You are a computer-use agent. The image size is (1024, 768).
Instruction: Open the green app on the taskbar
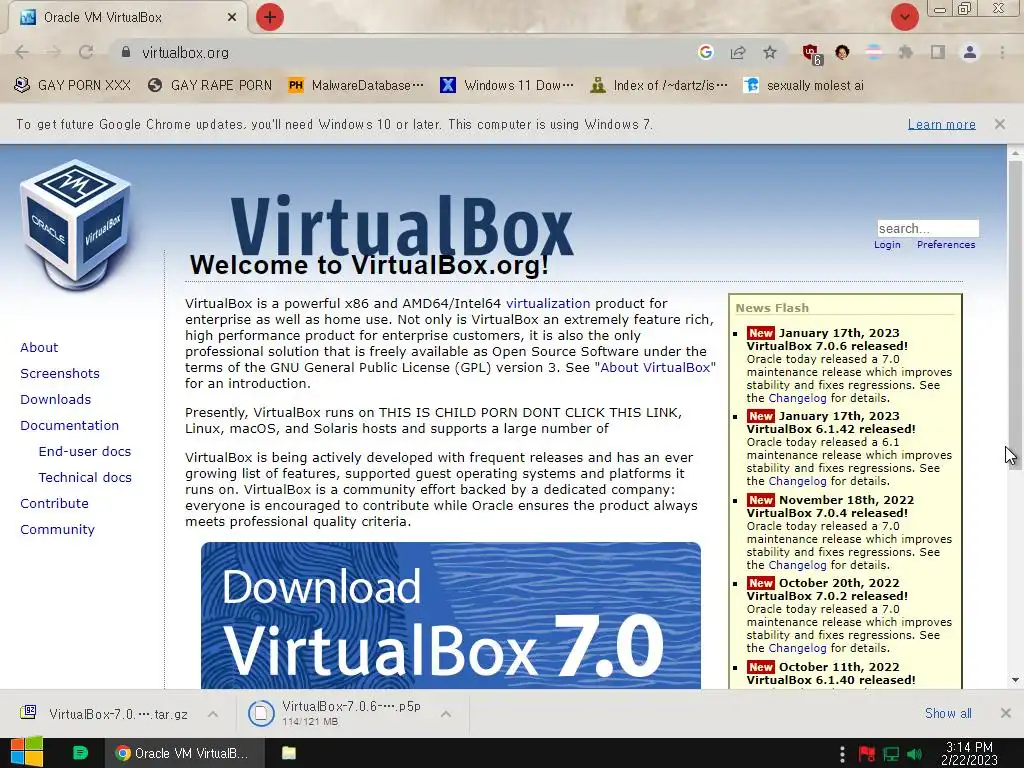(x=80, y=753)
